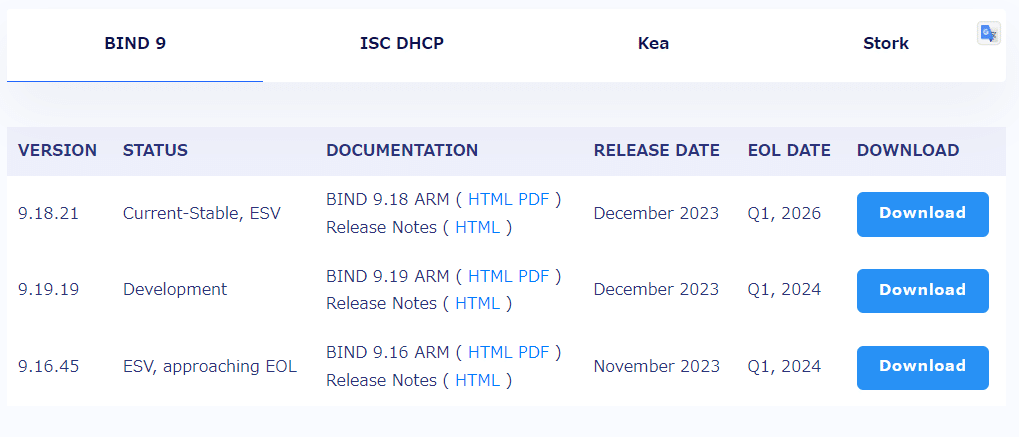1019x437 pixels.
Task: View 9.19.19 Release Notes HTML
Action: [478, 304]
